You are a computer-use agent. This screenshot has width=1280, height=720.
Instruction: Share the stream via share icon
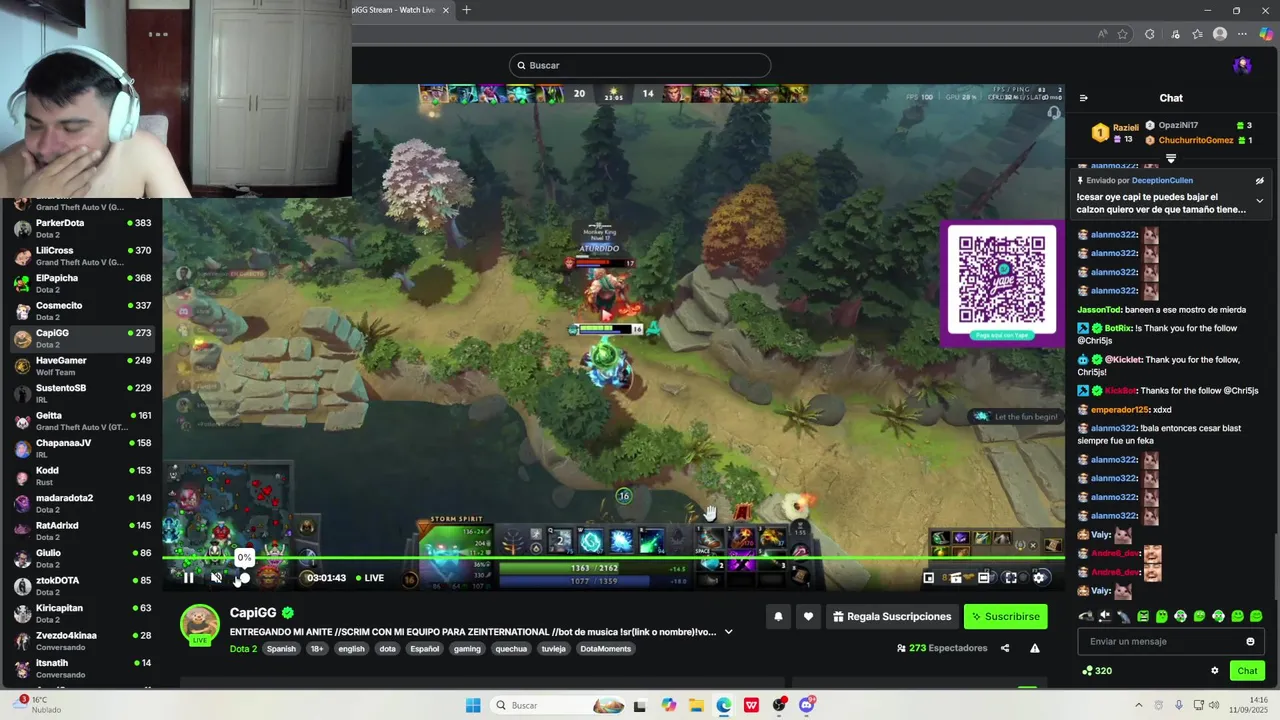(1005, 648)
